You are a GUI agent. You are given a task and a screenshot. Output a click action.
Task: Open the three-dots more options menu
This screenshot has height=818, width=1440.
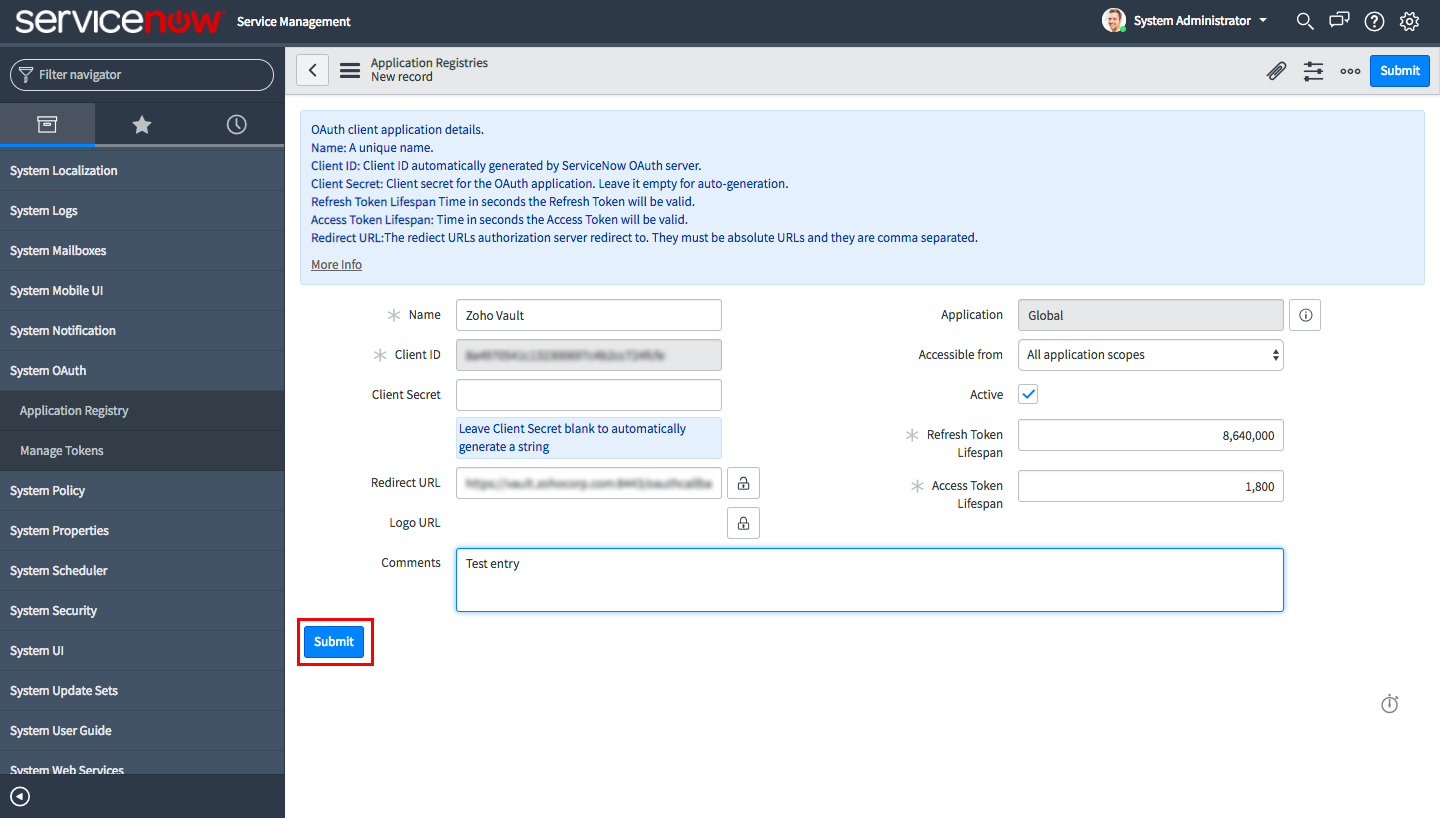coord(1350,71)
